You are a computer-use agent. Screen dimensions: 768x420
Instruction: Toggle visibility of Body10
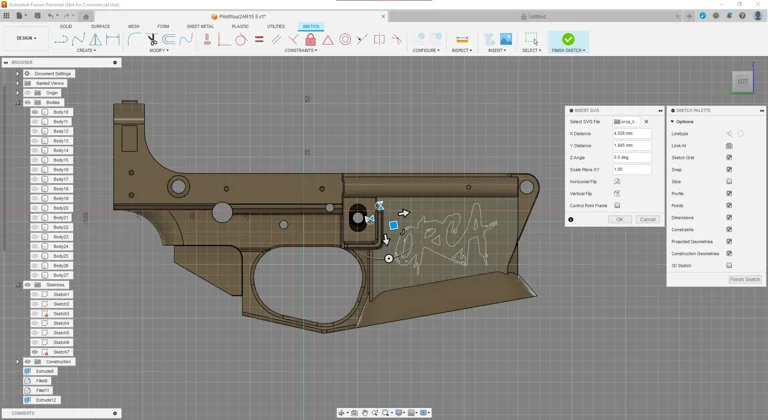click(x=35, y=112)
